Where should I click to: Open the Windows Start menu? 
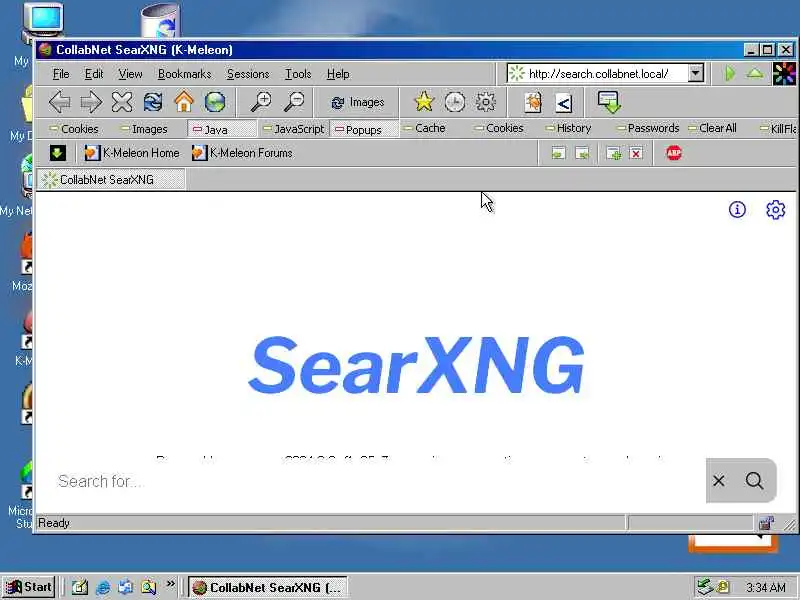tap(30, 587)
